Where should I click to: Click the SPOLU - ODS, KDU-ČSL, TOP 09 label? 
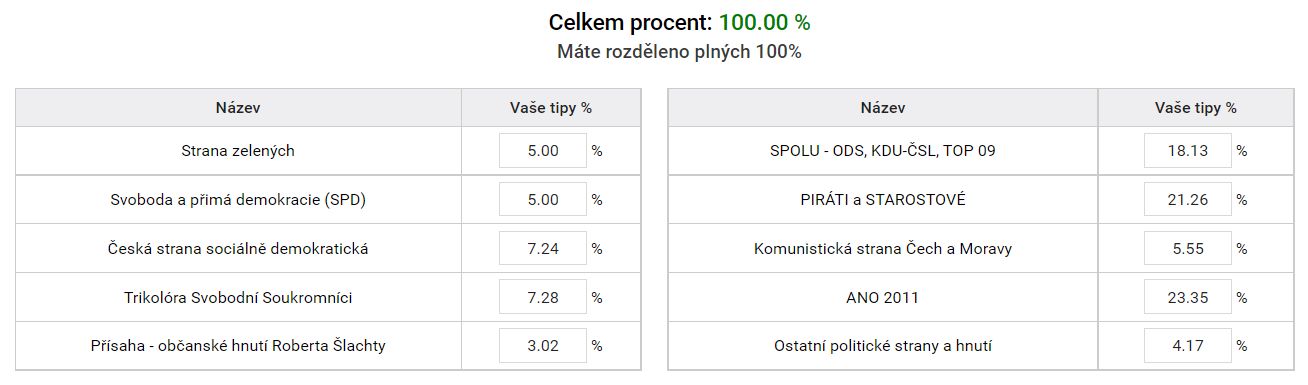tap(883, 151)
